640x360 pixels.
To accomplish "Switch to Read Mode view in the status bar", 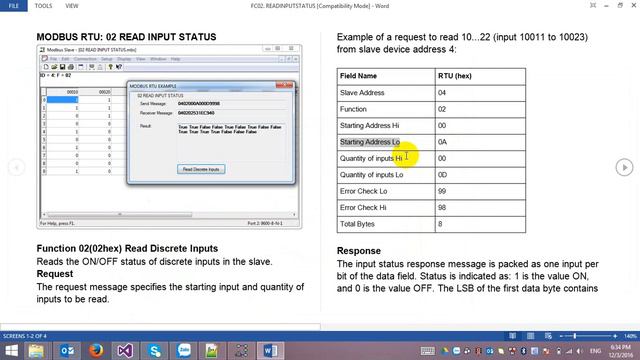I will click(513, 336).
